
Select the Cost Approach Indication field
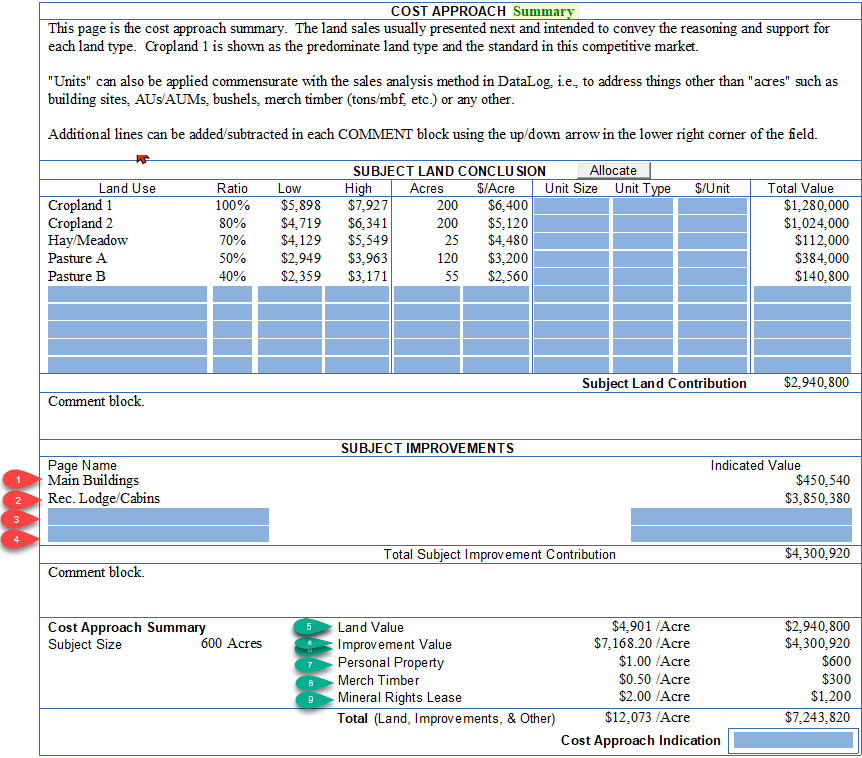pos(791,741)
